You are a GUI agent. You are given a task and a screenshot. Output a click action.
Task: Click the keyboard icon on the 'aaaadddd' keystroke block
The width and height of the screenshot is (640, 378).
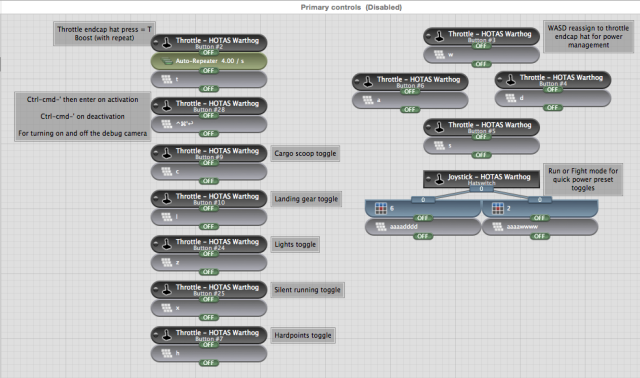point(381,227)
